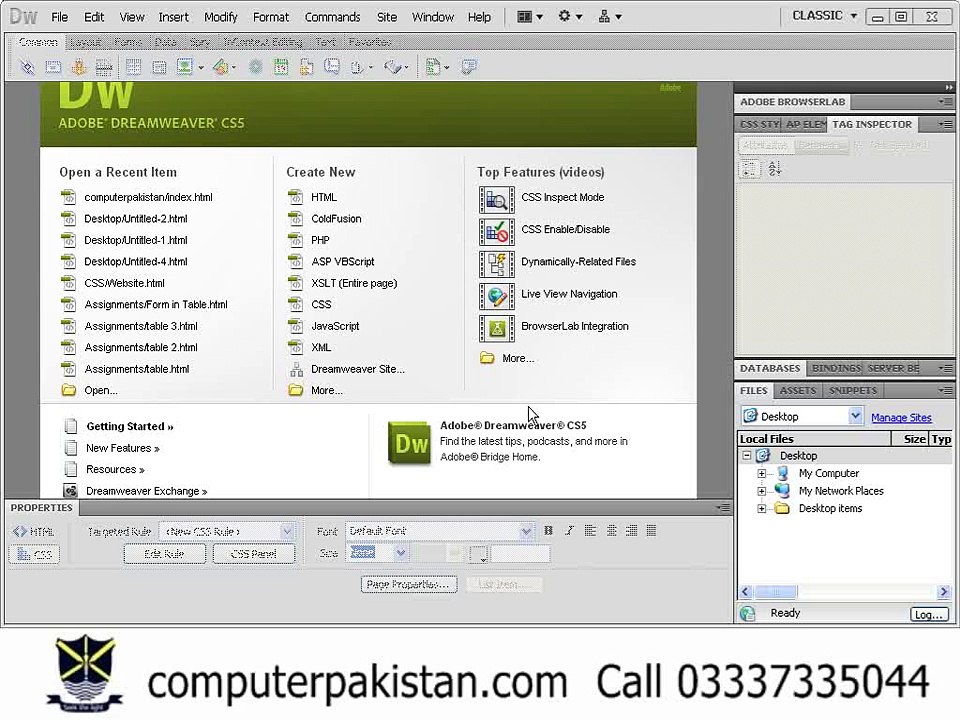Open the BrowserLab Integration video icon
The width and height of the screenshot is (960, 720).
[497, 329]
